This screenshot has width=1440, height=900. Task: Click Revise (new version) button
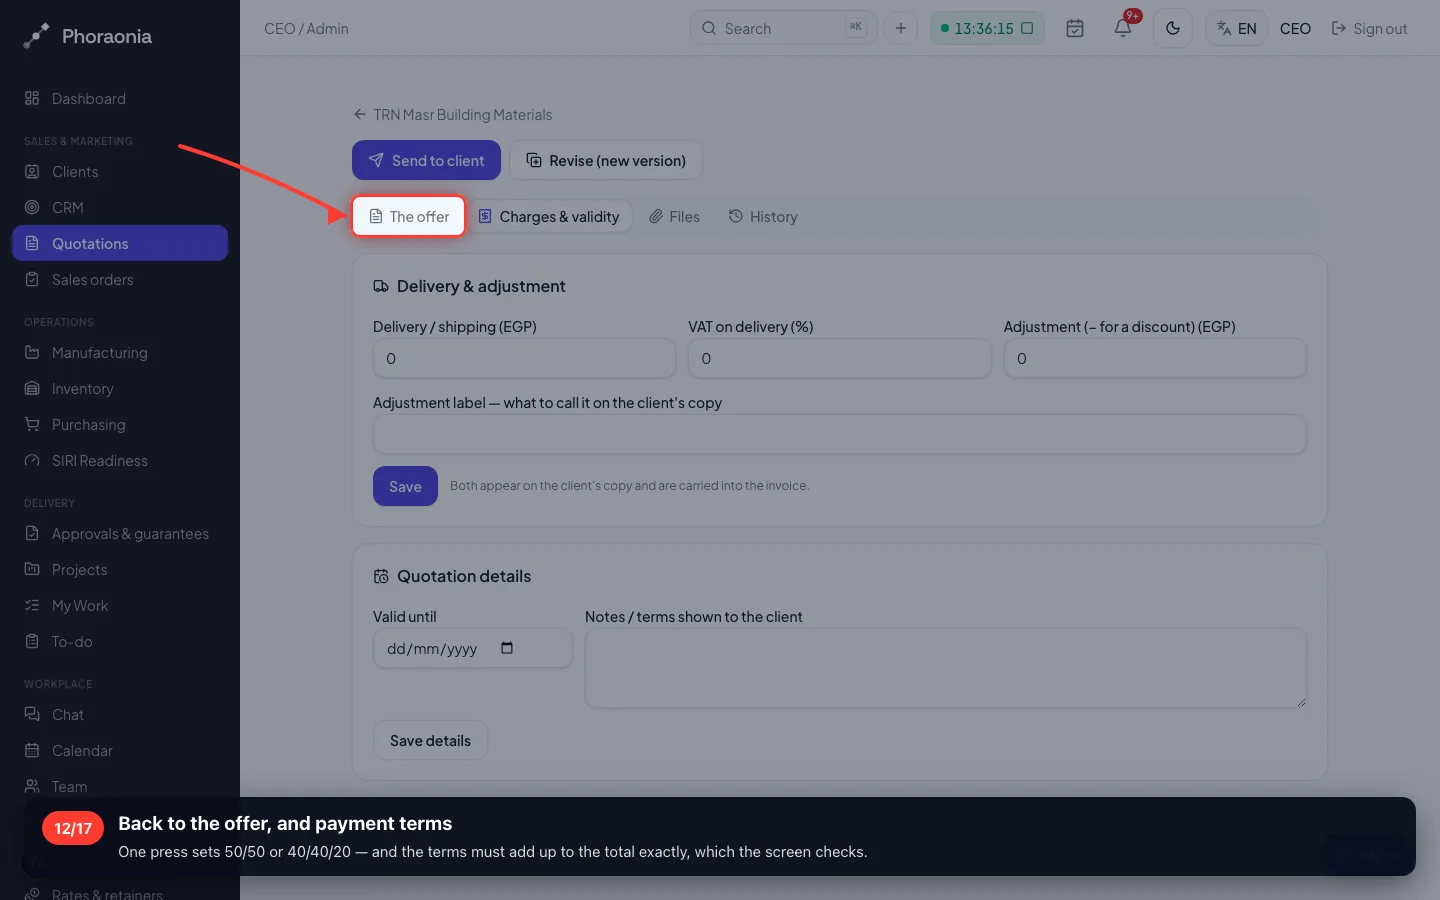click(606, 161)
